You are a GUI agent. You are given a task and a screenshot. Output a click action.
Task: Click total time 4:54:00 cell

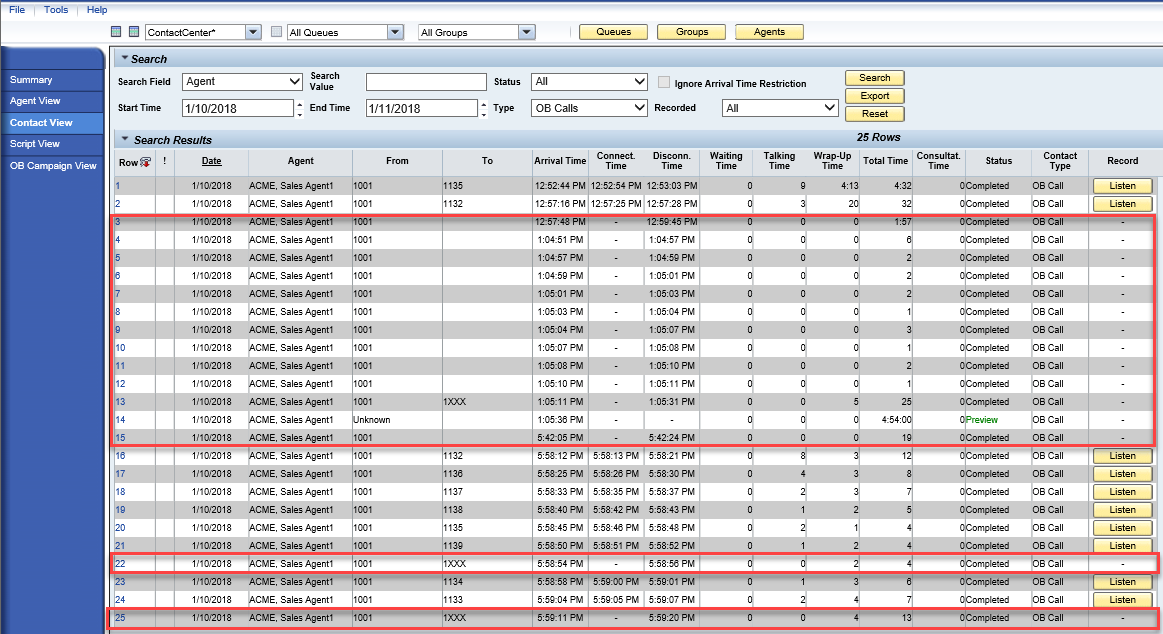(x=896, y=420)
